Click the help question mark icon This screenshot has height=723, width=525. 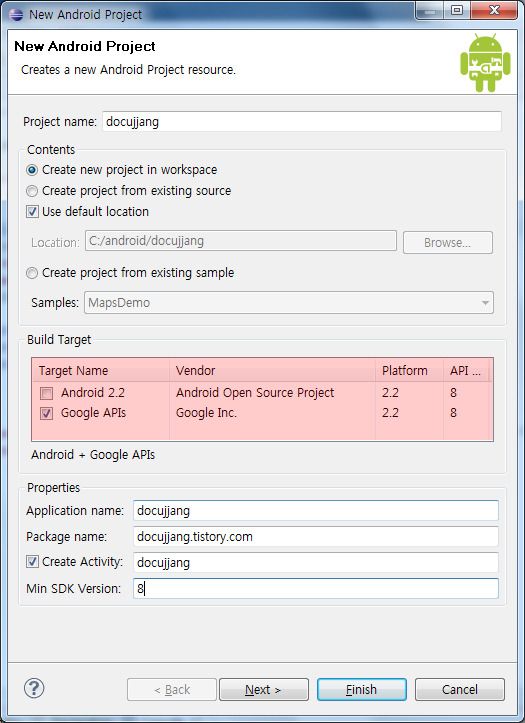click(x=34, y=688)
